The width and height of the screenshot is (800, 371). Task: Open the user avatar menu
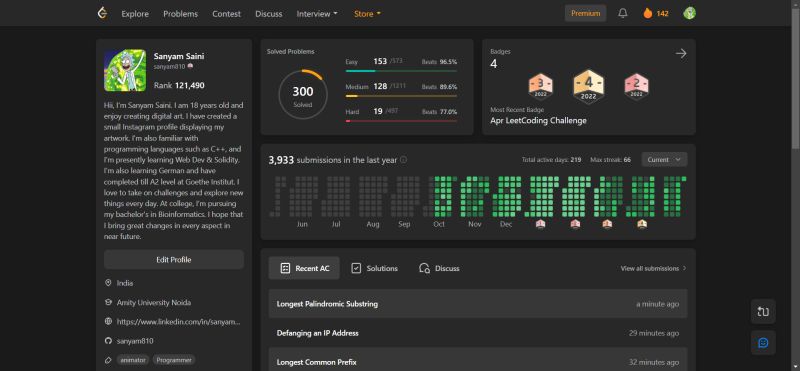[689, 14]
